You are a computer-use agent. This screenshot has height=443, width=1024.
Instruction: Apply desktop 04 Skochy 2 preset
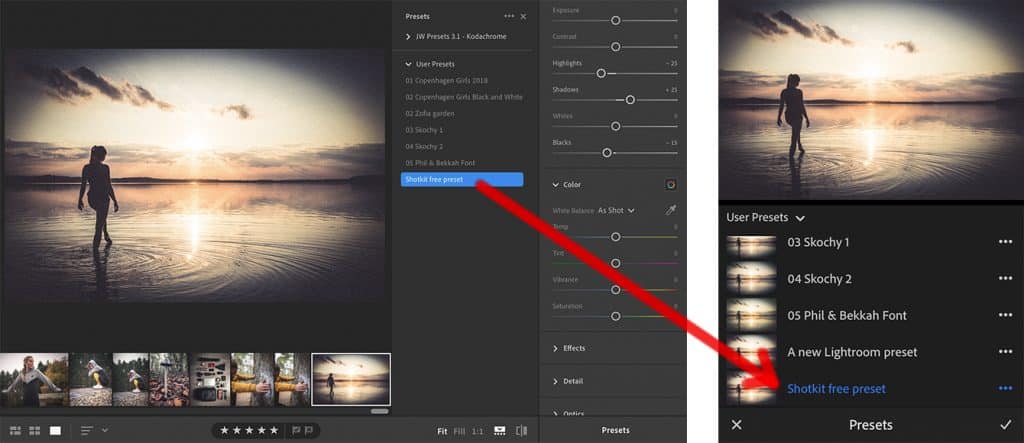coord(424,146)
